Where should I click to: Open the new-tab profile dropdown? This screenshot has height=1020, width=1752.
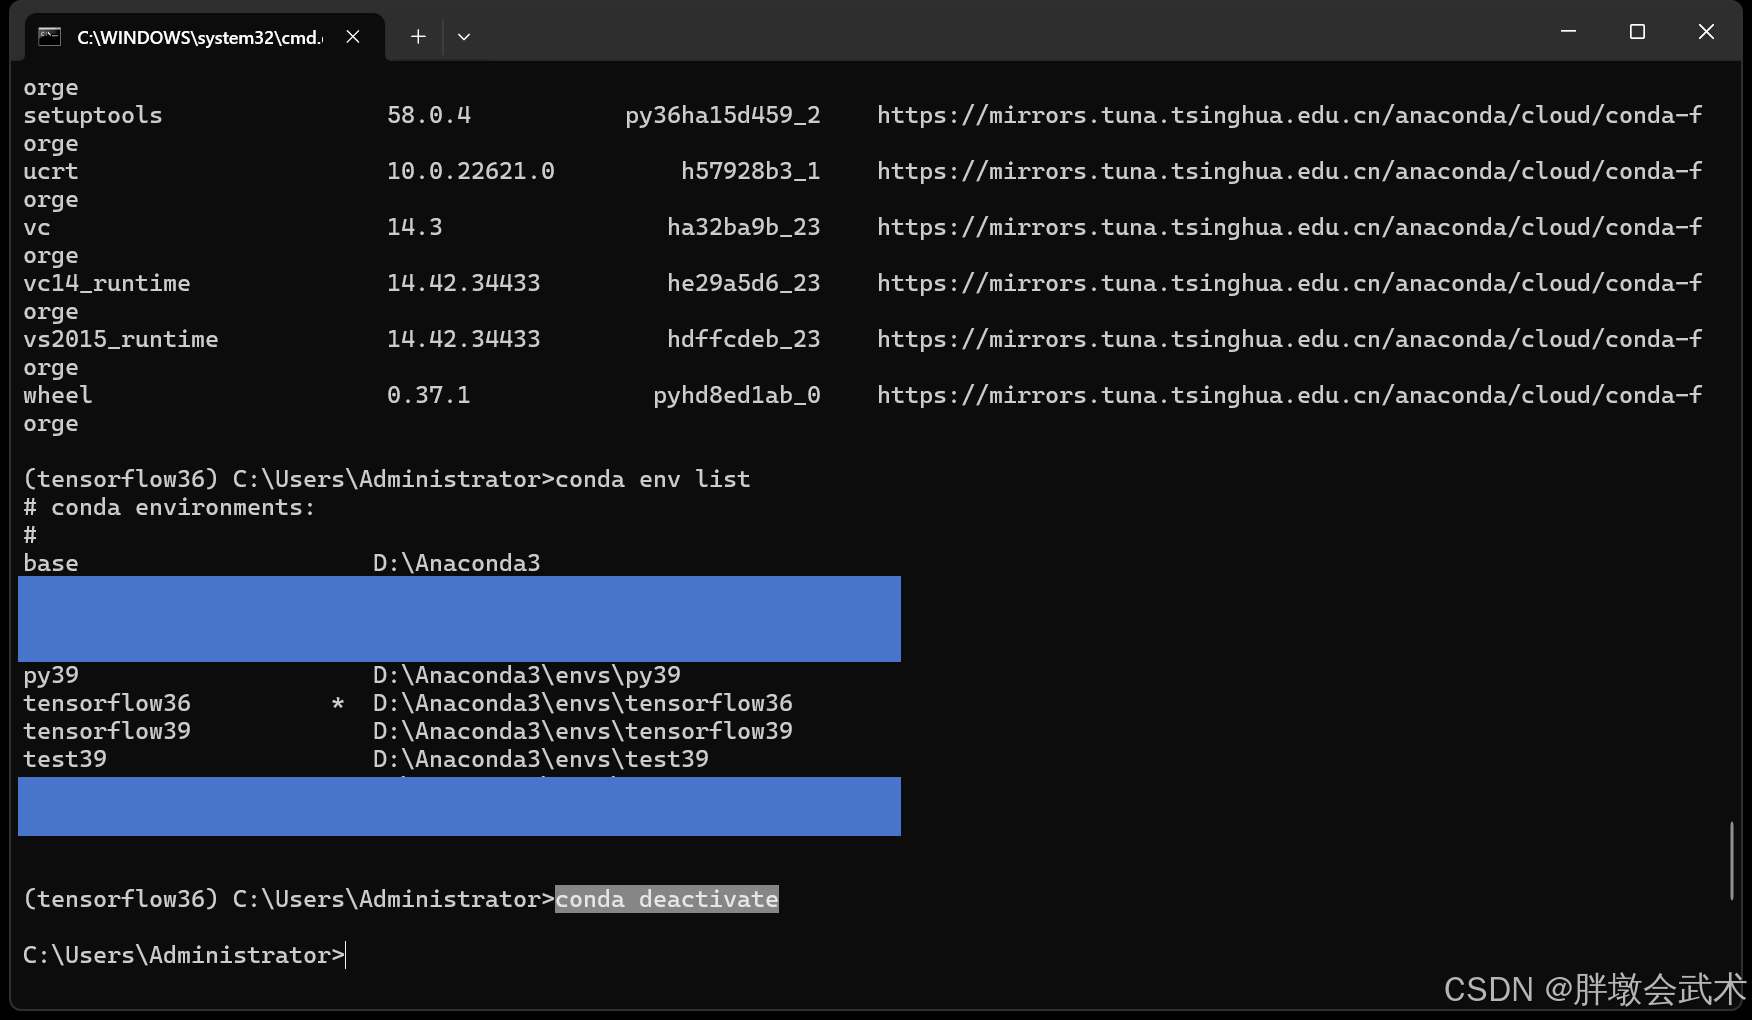(464, 37)
